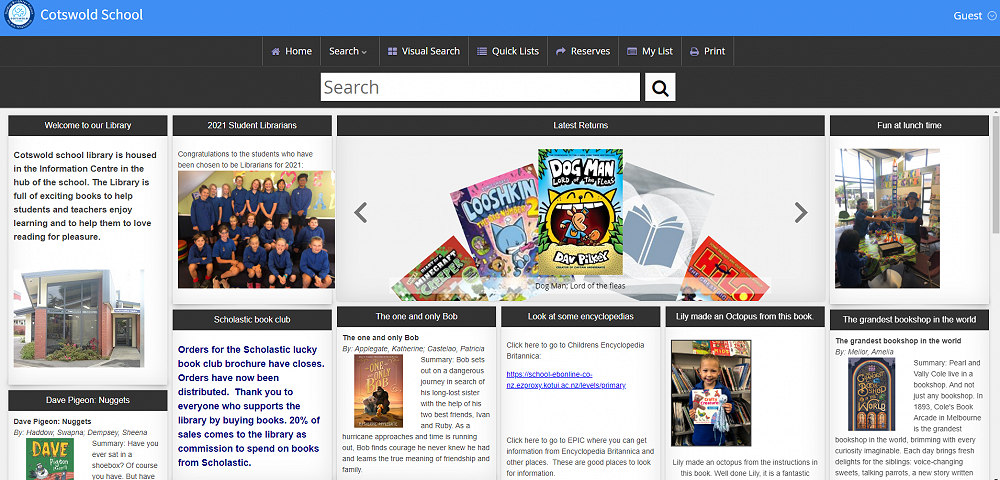The image size is (1000, 480).
Task: Click the Cotswold School logo icon
Action: point(19,16)
